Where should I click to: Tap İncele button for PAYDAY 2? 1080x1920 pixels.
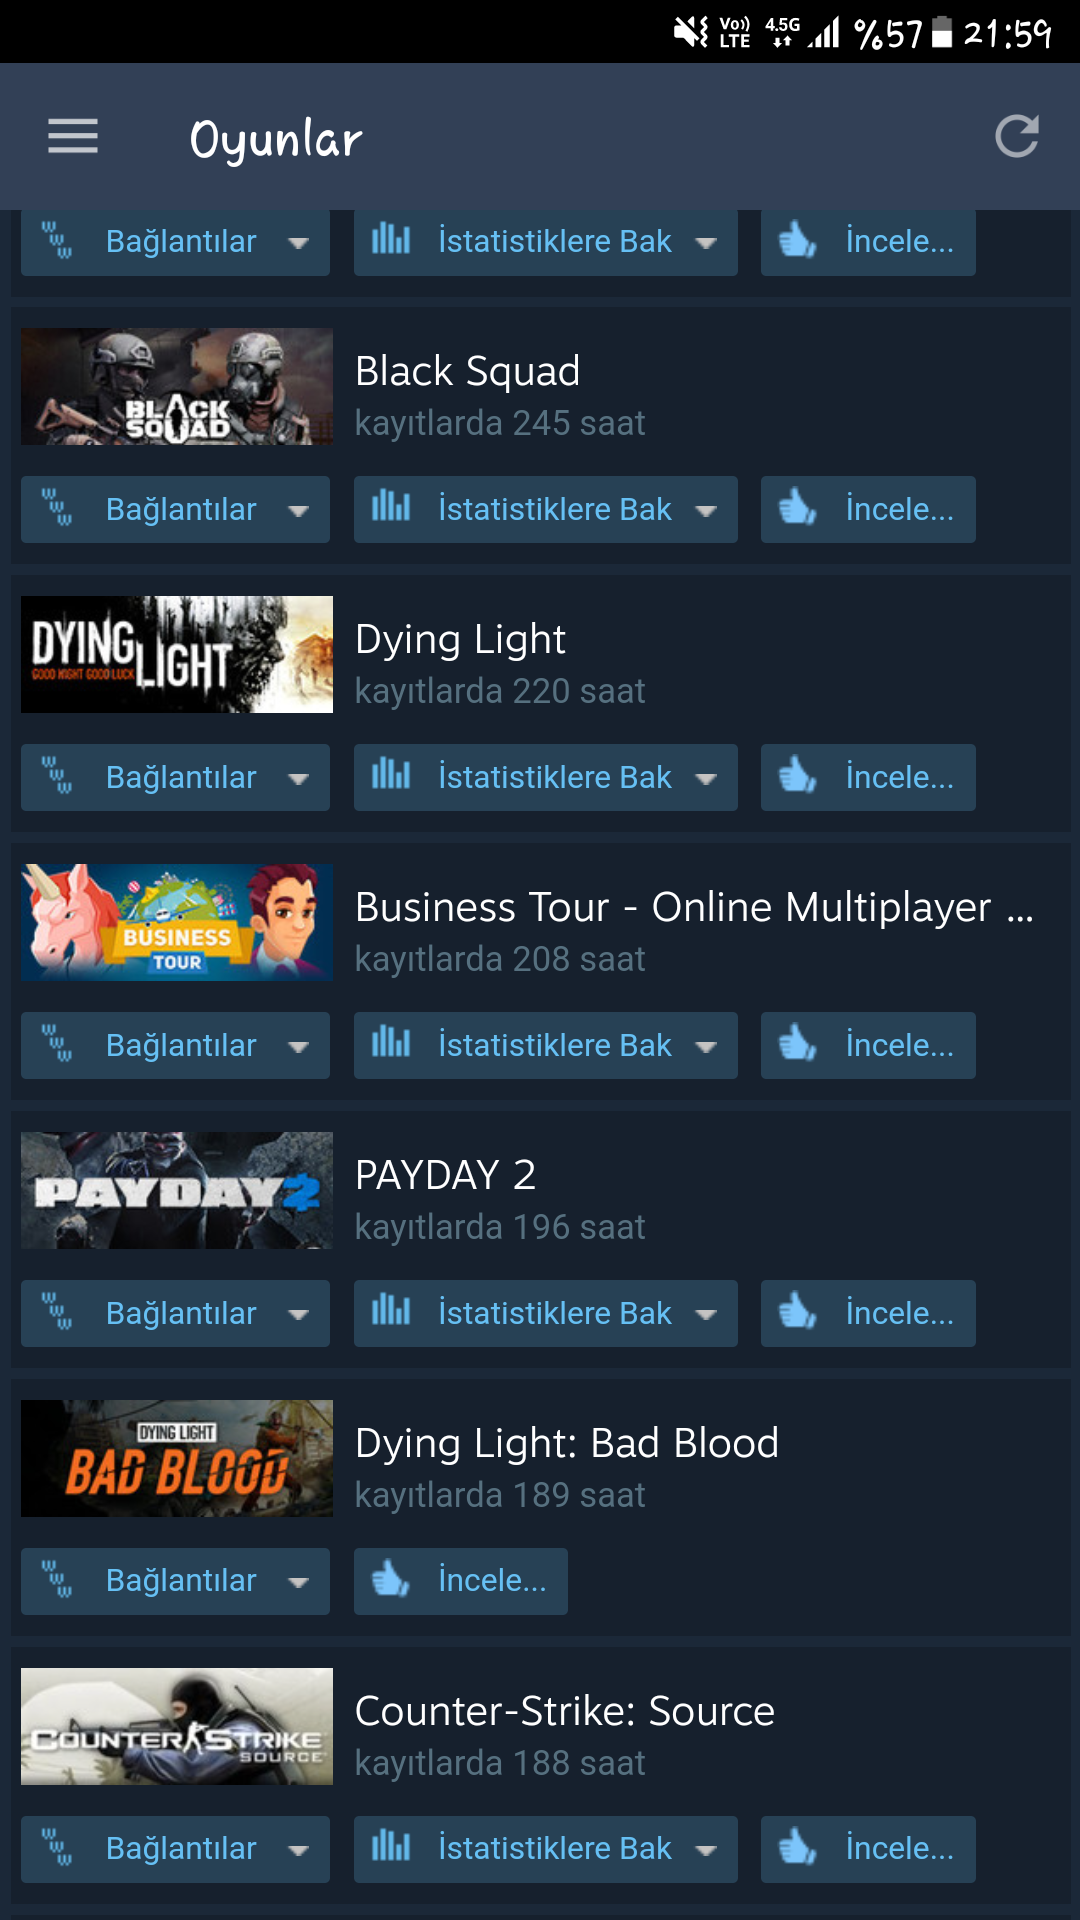click(868, 1313)
